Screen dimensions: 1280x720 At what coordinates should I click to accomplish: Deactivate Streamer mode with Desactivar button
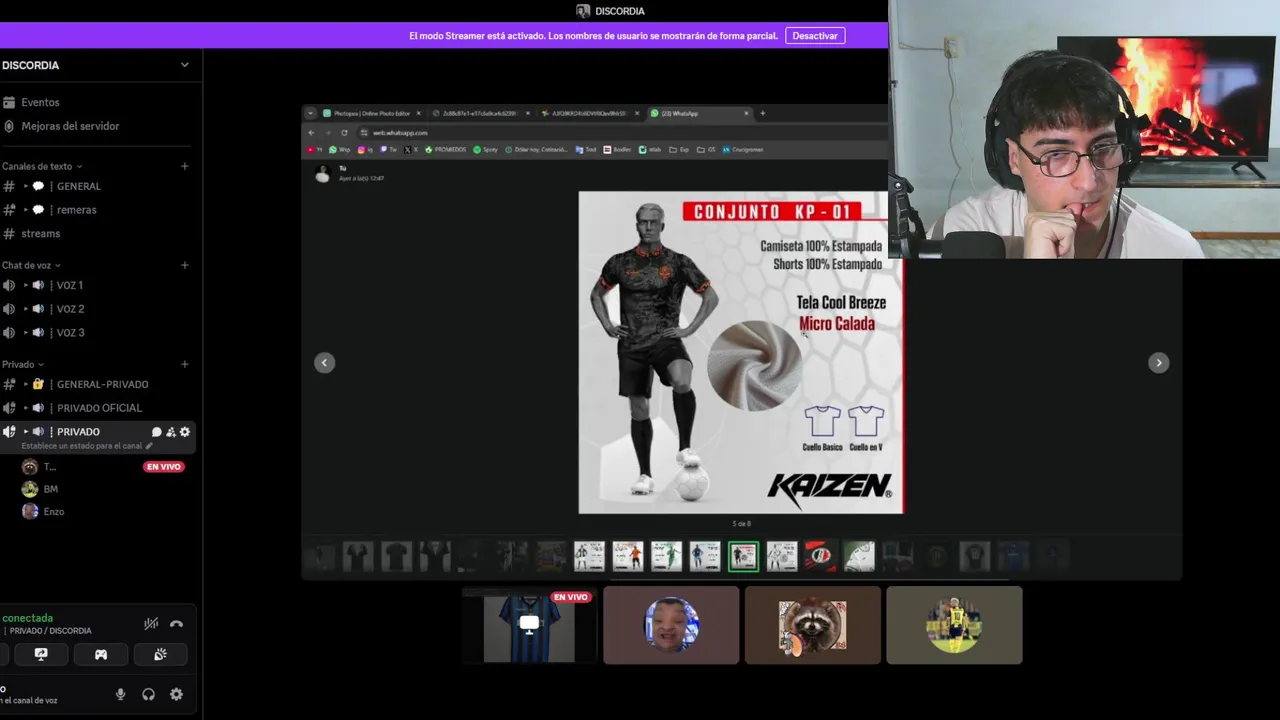[x=815, y=36]
